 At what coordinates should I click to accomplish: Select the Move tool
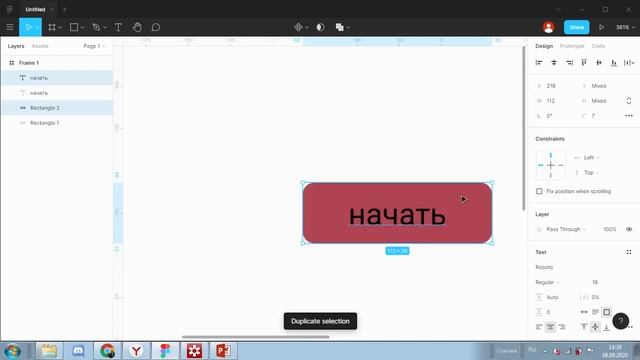[28, 27]
